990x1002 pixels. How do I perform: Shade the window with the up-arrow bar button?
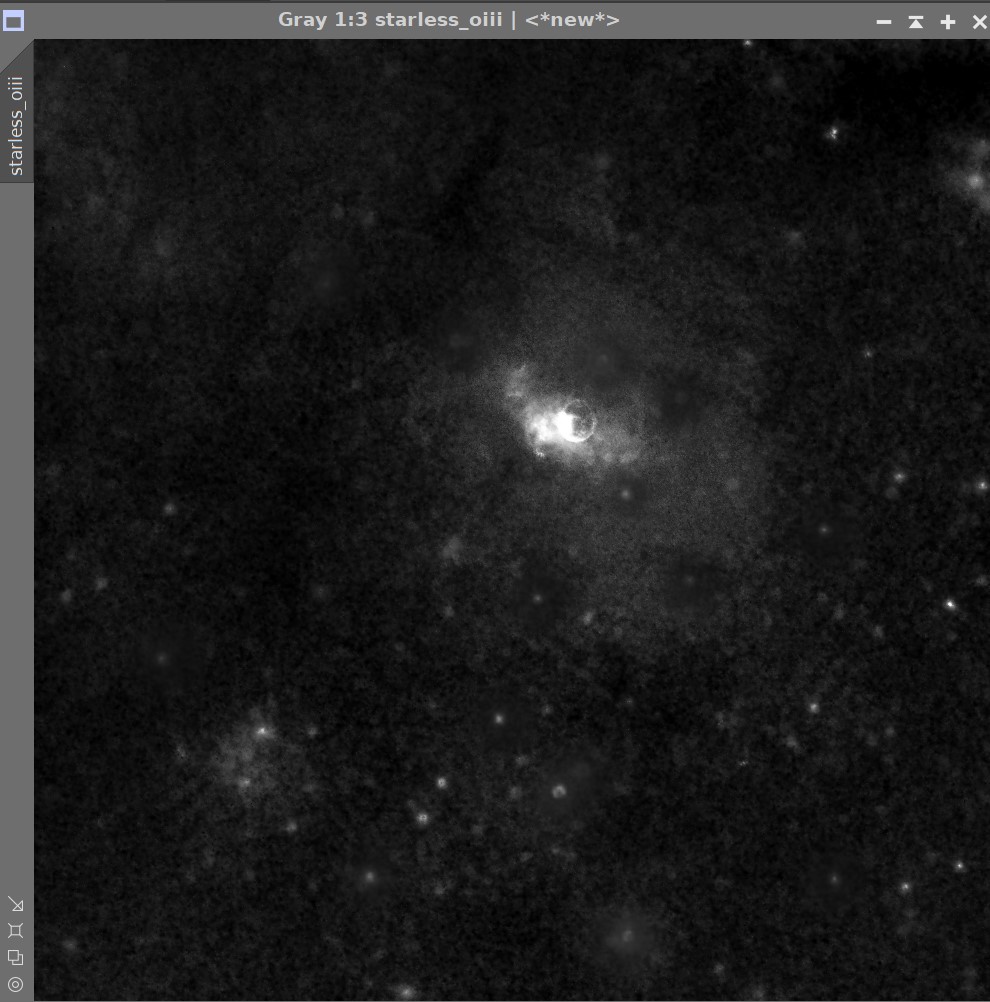click(916, 22)
